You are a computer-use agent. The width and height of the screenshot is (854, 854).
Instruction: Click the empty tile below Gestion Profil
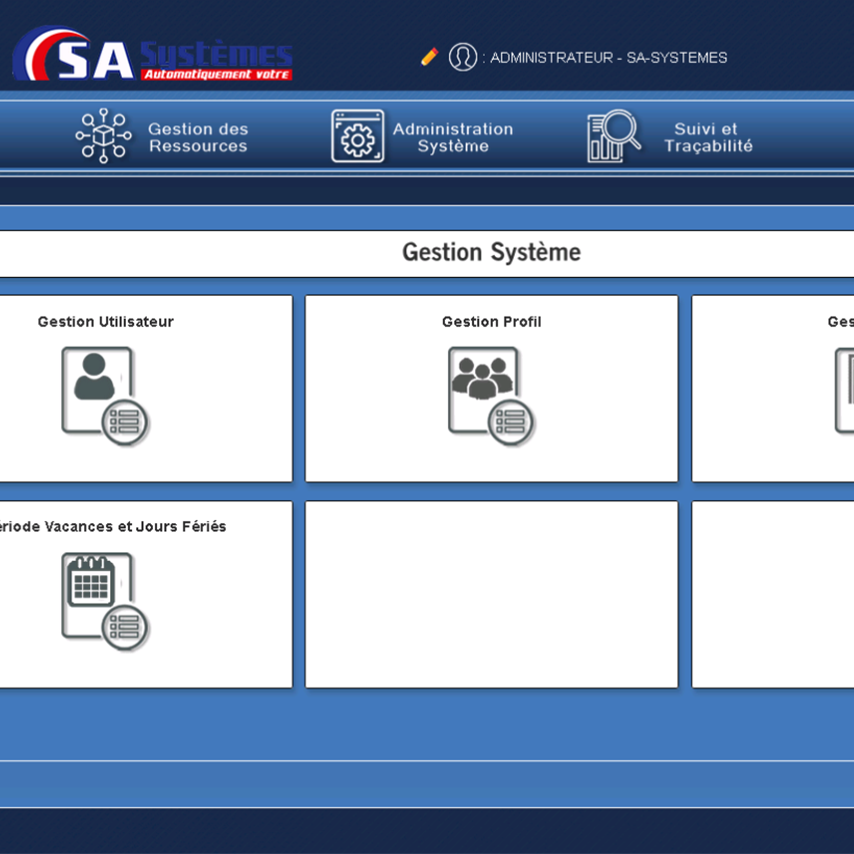pos(491,594)
